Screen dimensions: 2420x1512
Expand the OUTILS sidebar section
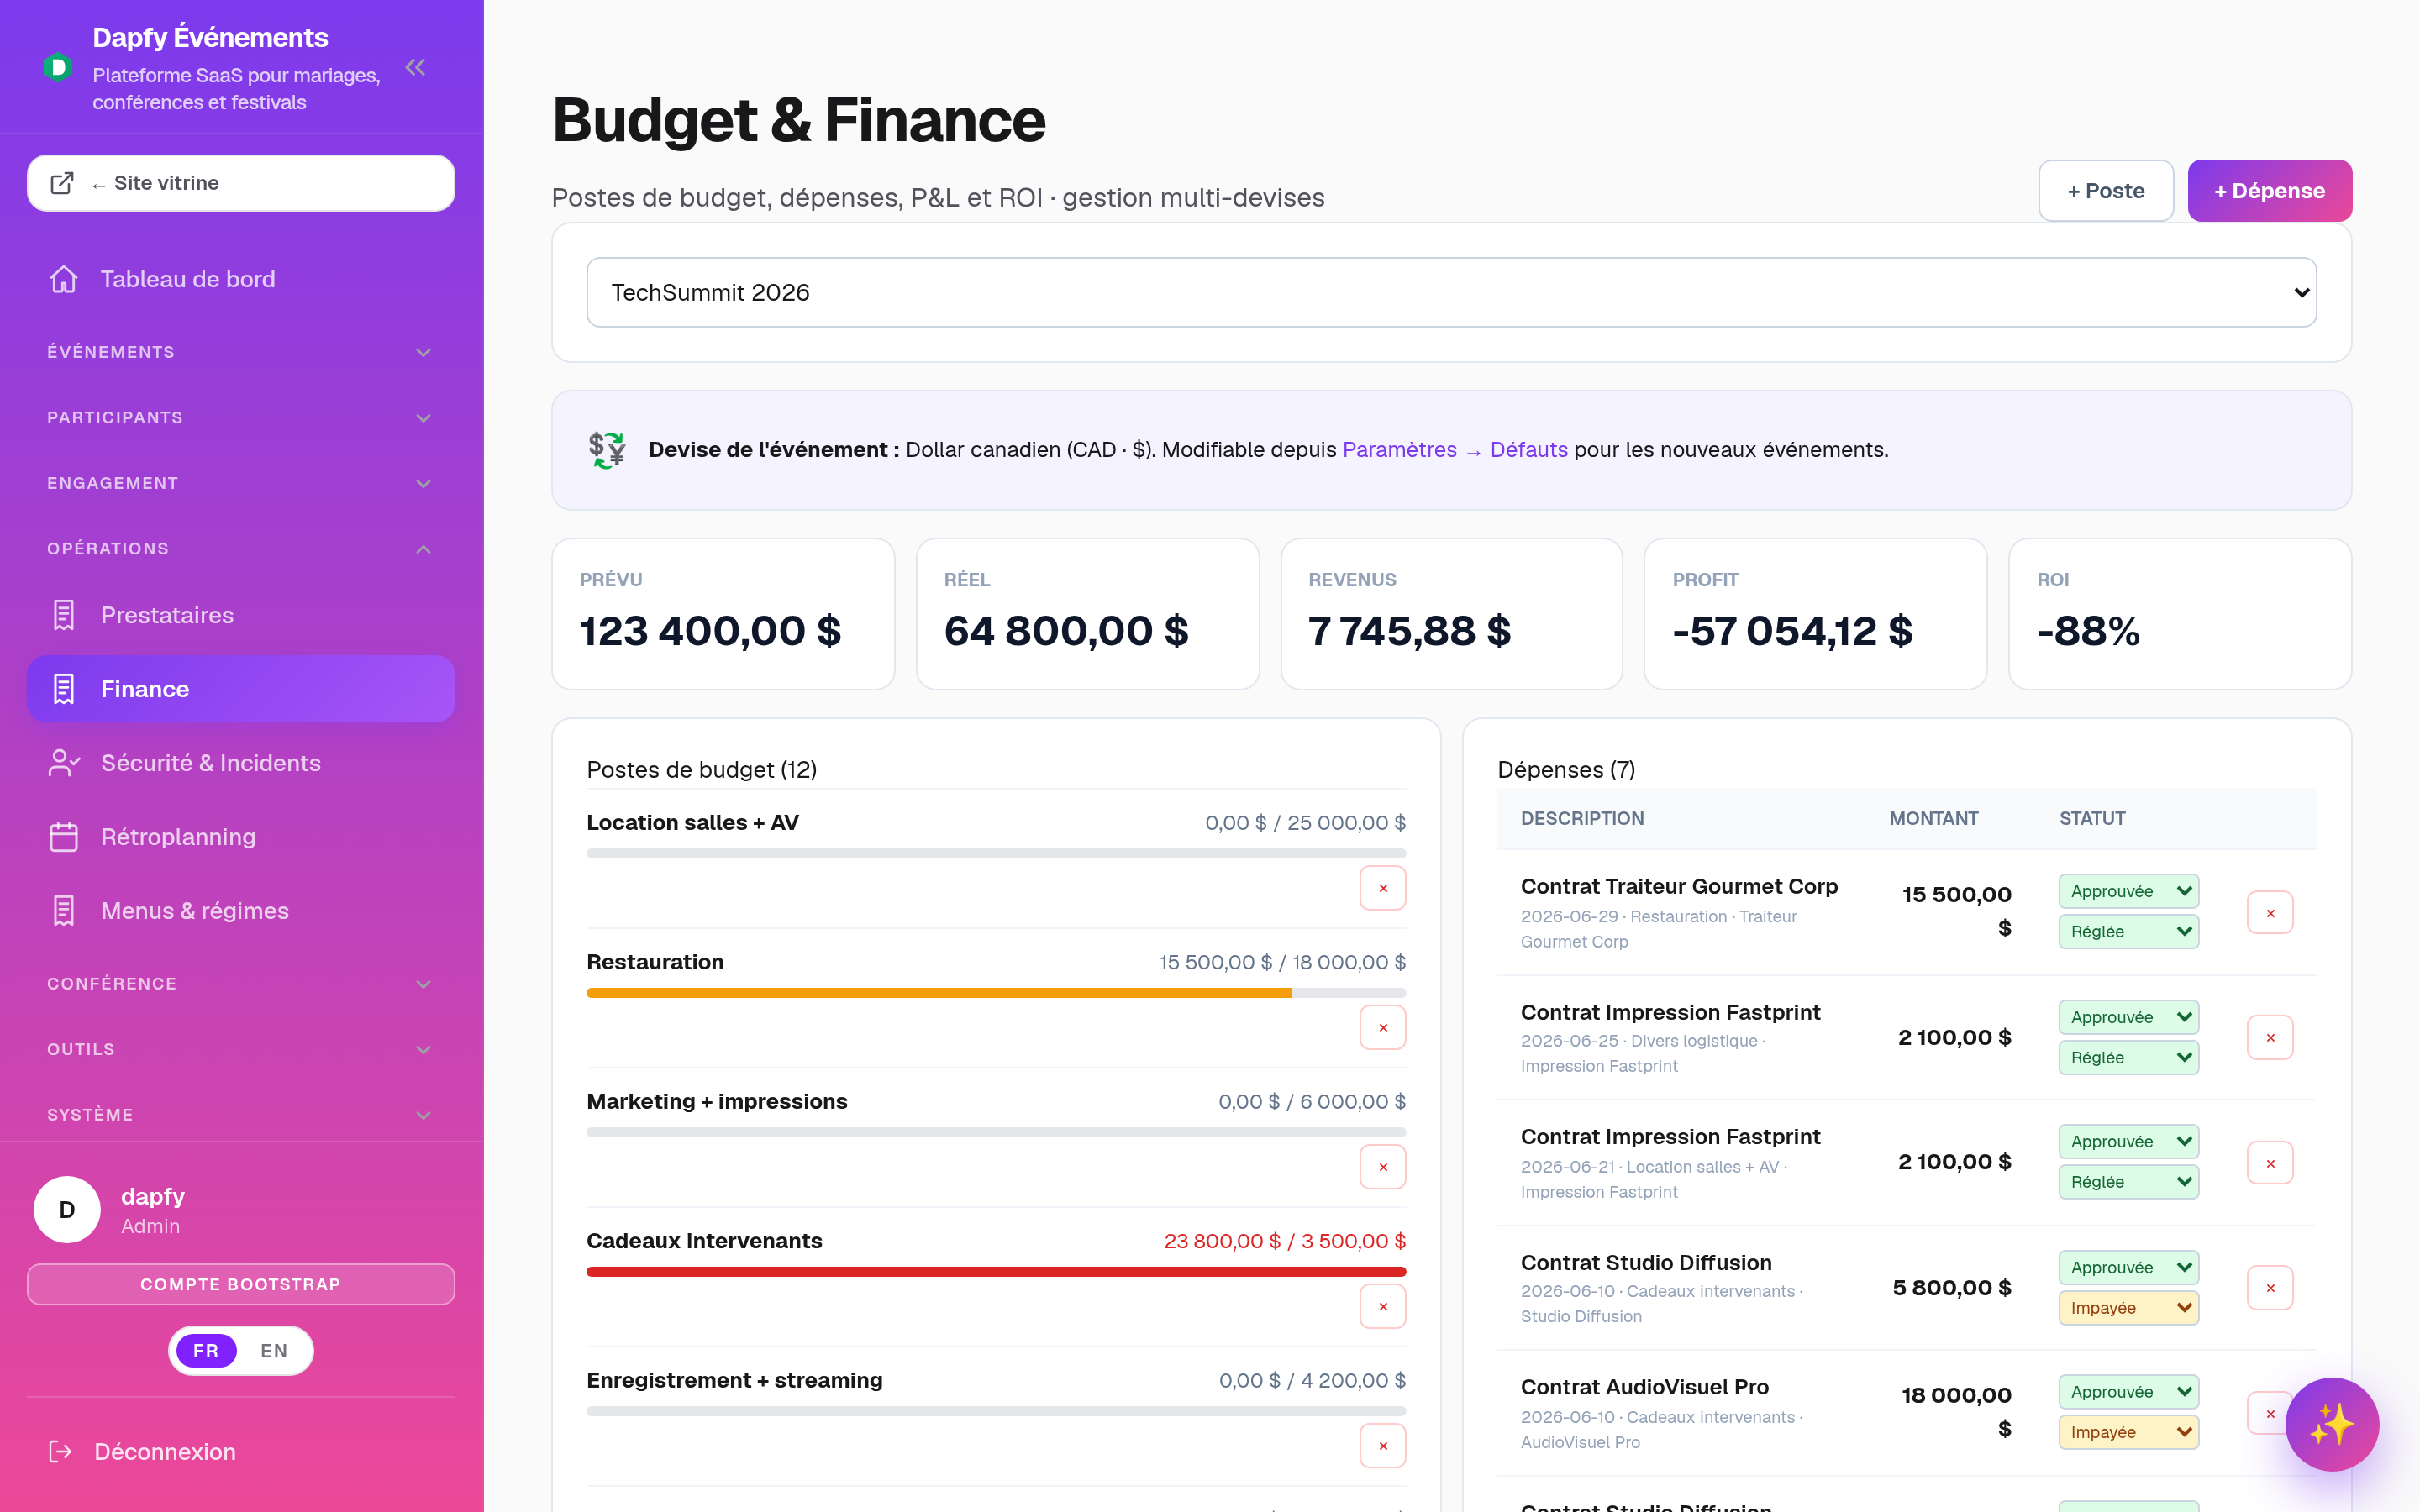point(241,1049)
